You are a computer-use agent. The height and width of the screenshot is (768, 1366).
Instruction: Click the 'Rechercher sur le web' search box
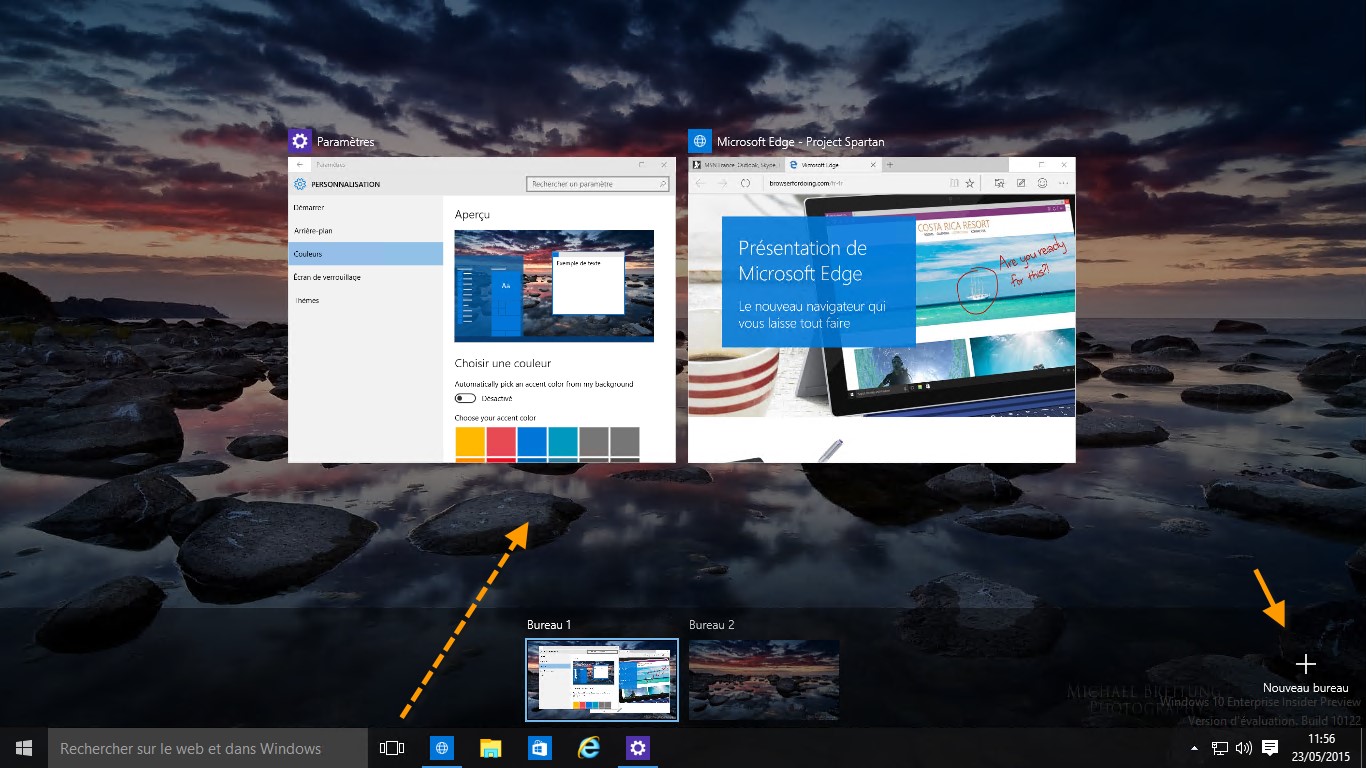(208, 748)
